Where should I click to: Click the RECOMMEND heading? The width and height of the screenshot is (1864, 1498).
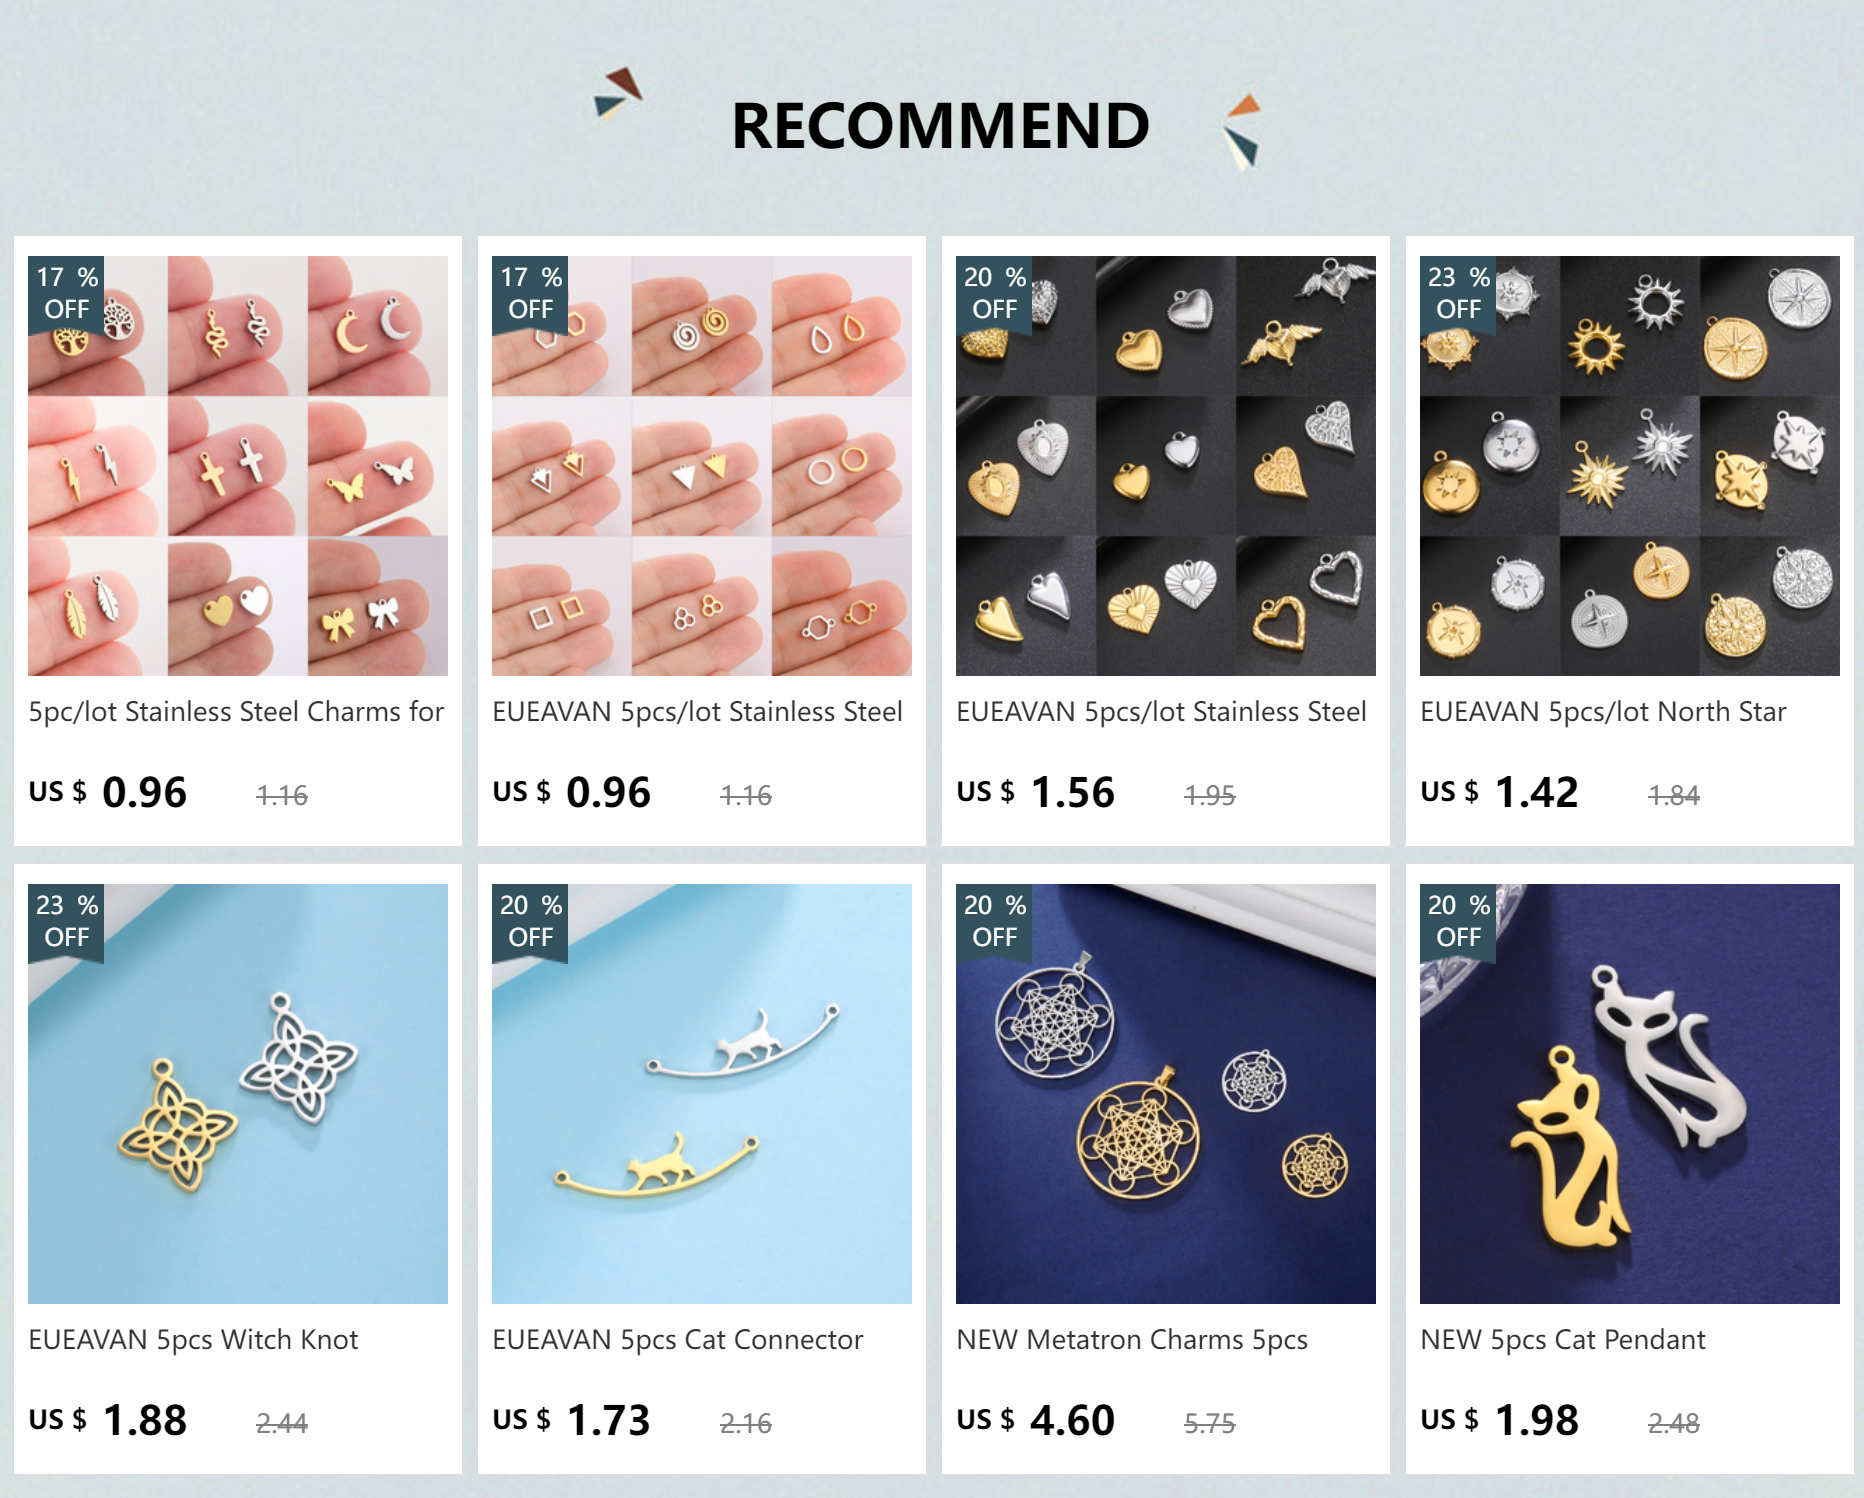coord(940,126)
